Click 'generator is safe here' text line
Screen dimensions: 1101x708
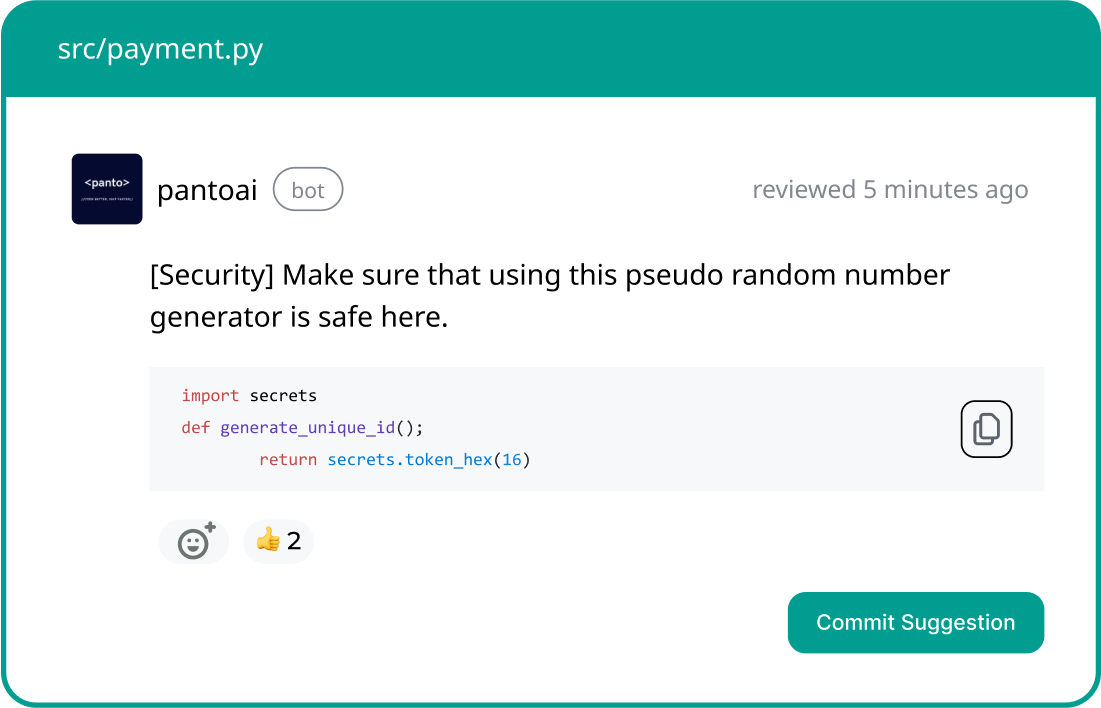pos(298,317)
